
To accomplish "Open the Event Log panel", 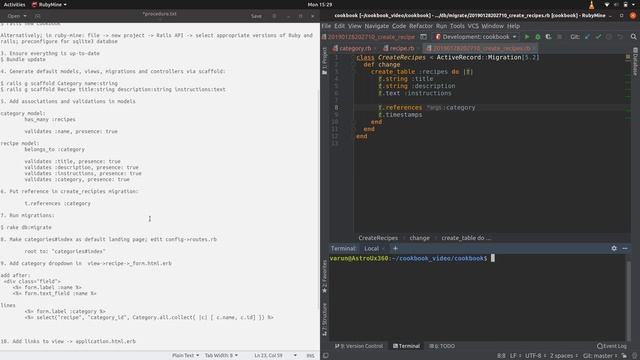I will [x=611, y=346].
